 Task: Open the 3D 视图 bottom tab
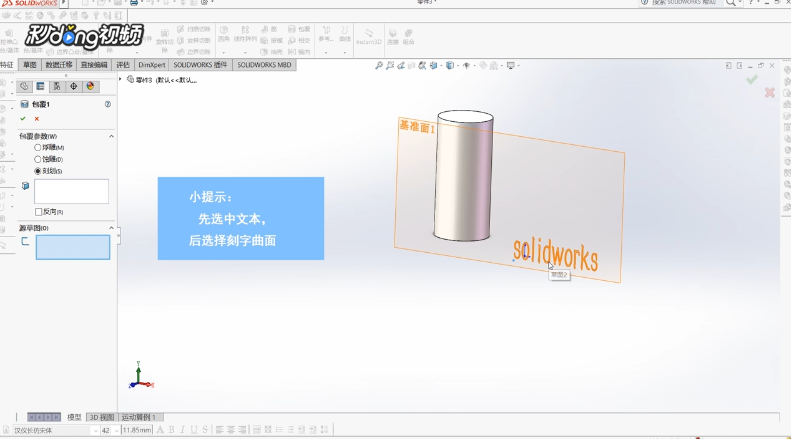(x=102, y=417)
